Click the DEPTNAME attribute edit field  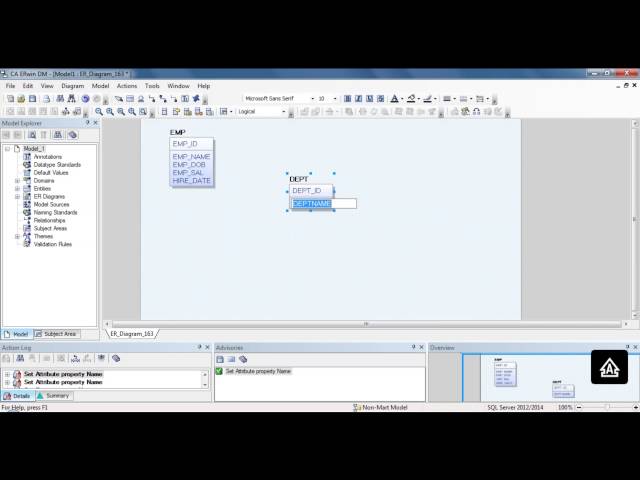pyautogui.click(x=323, y=203)
